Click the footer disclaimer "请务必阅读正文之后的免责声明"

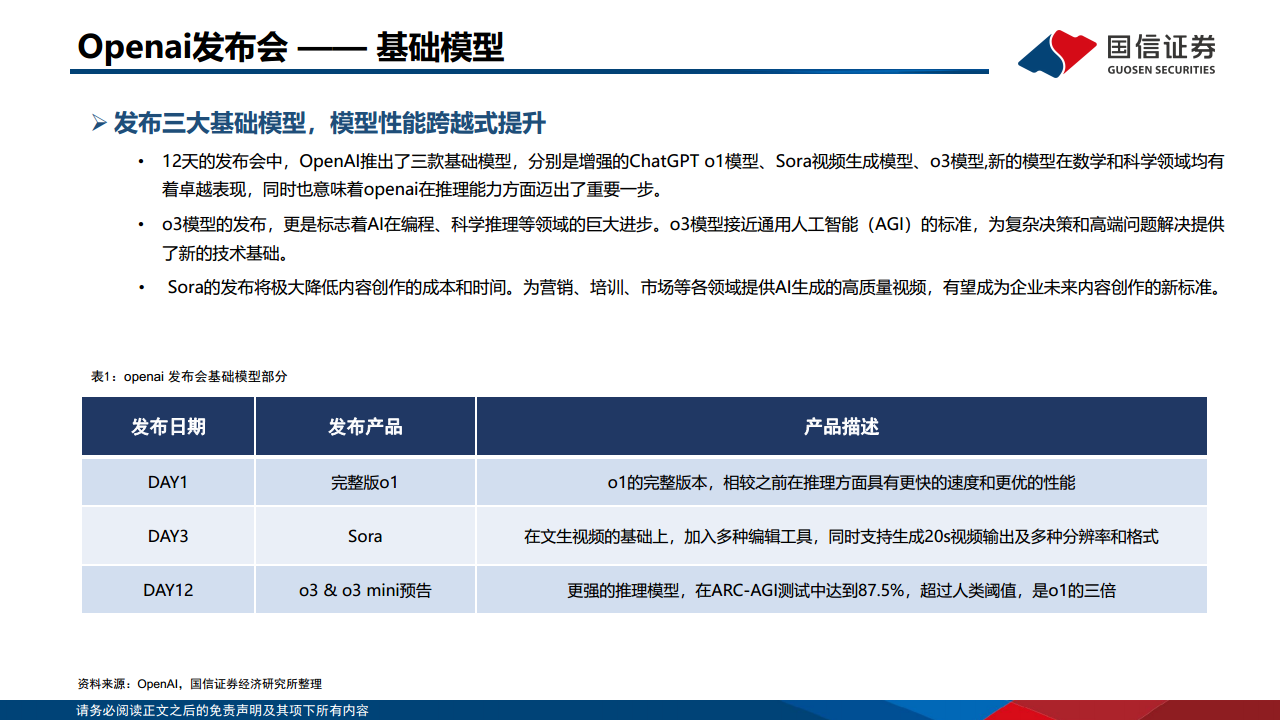[x=223, y=710]
